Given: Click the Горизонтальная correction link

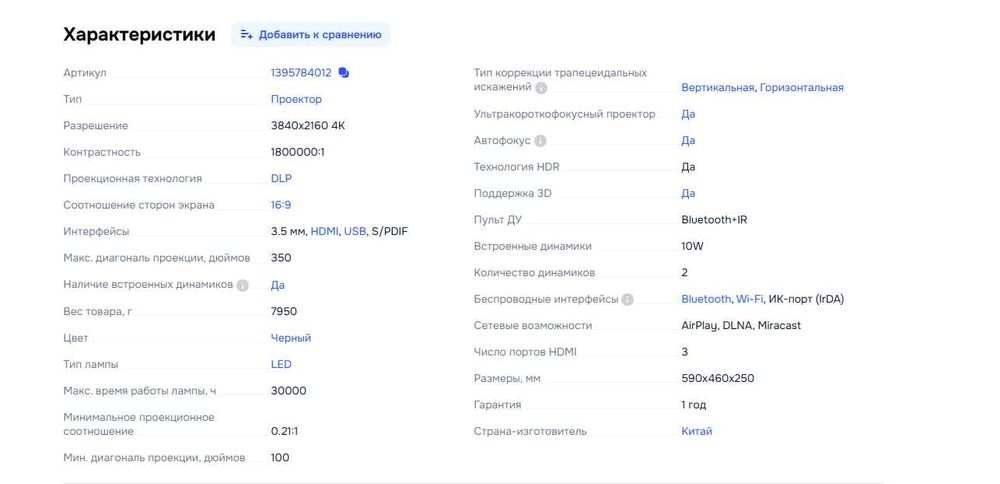Looking at the screenshot, I should (x=802, y=87).
